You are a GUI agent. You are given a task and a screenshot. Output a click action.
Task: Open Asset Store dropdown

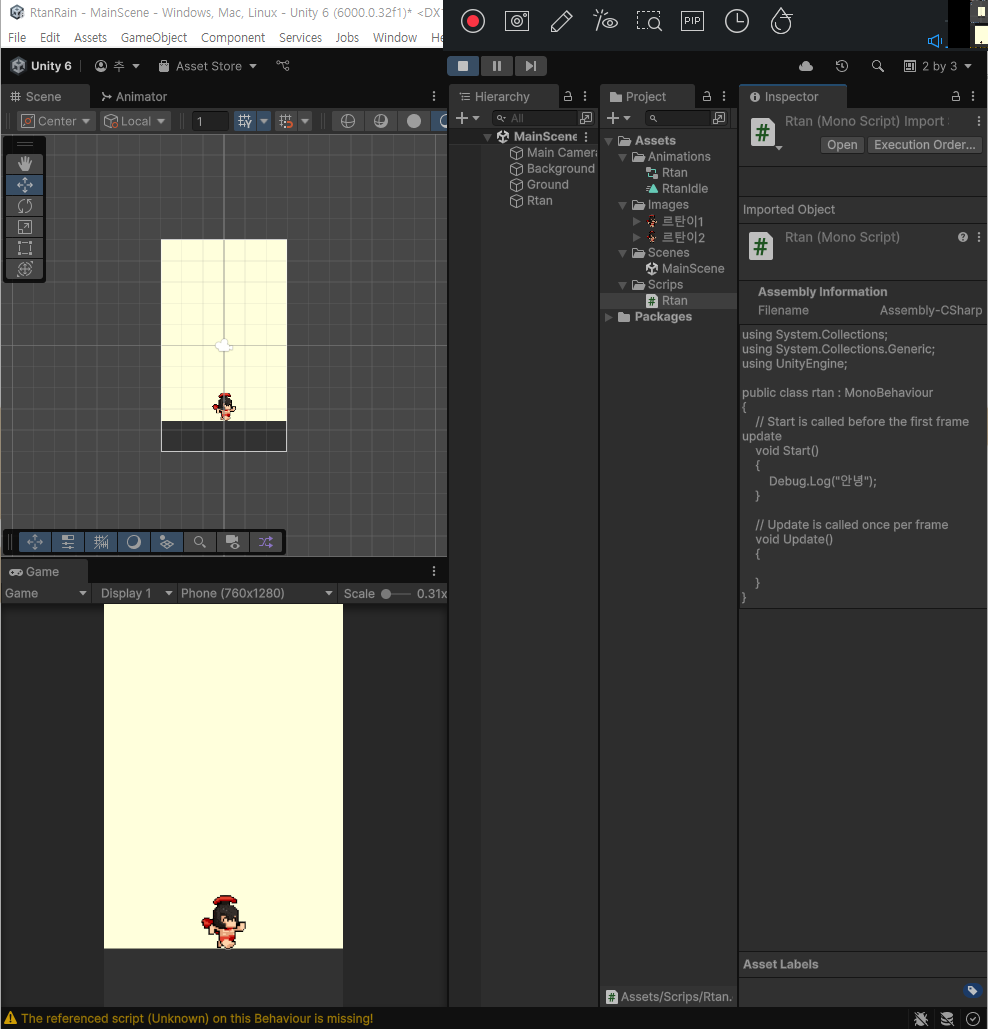pos(208,66)
